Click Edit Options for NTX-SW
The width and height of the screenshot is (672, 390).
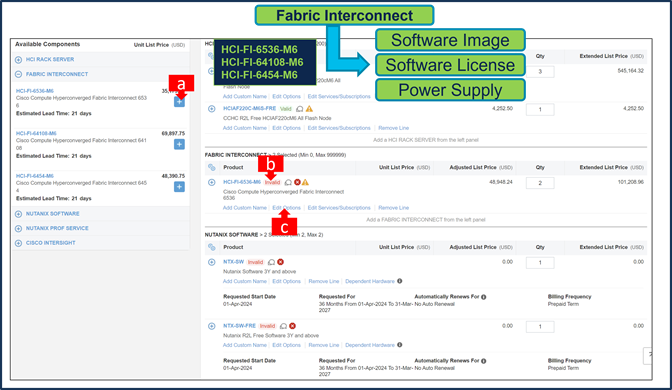point(287,282)
